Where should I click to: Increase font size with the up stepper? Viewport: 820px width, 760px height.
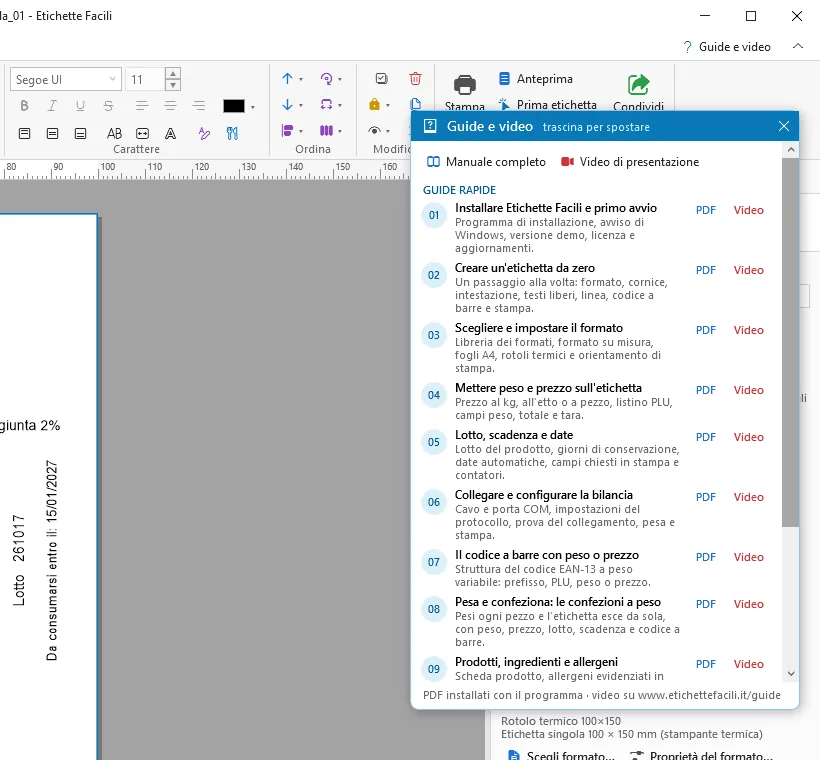click(173, 74)
